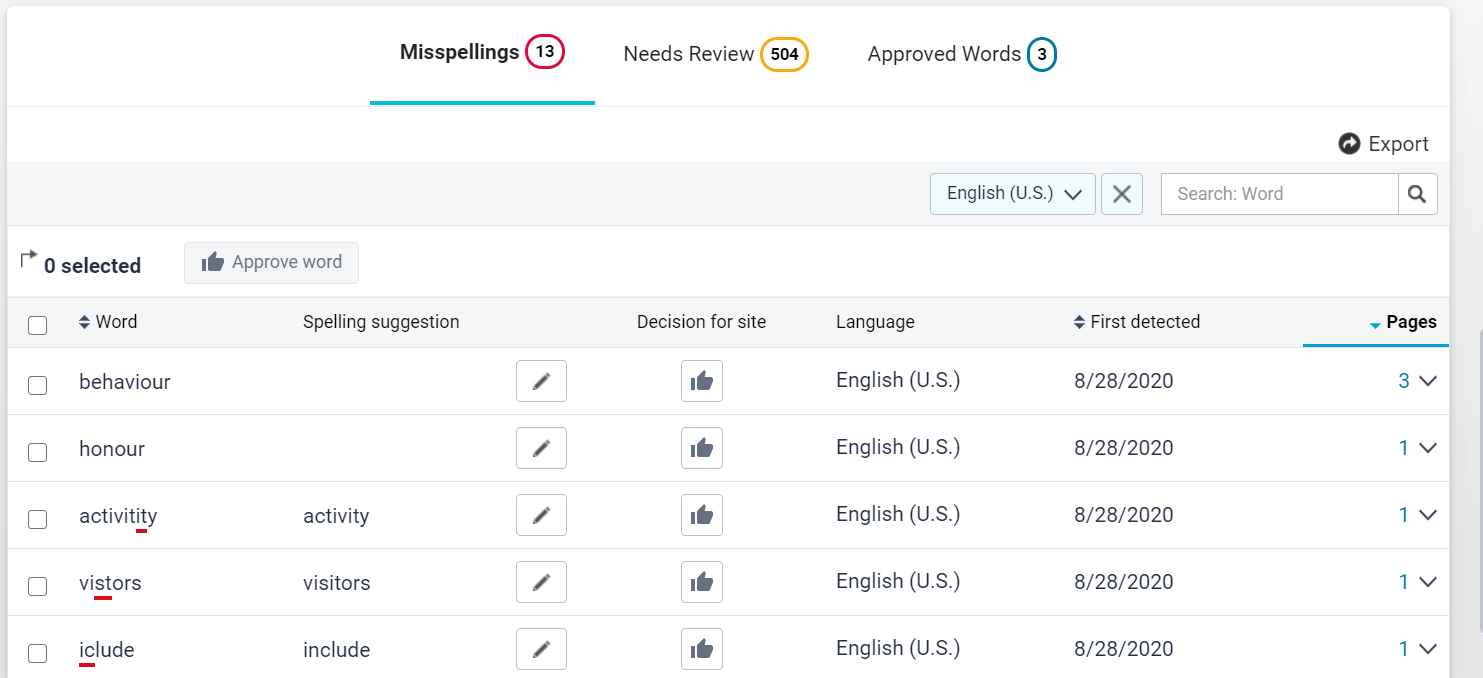This screenshot has height=678, width=1483.
Task: Clear the language filter with X icon
Action: 1122,194
